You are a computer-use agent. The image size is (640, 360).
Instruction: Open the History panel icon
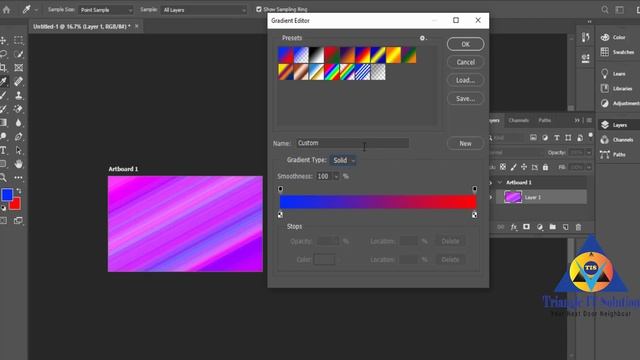585,38
